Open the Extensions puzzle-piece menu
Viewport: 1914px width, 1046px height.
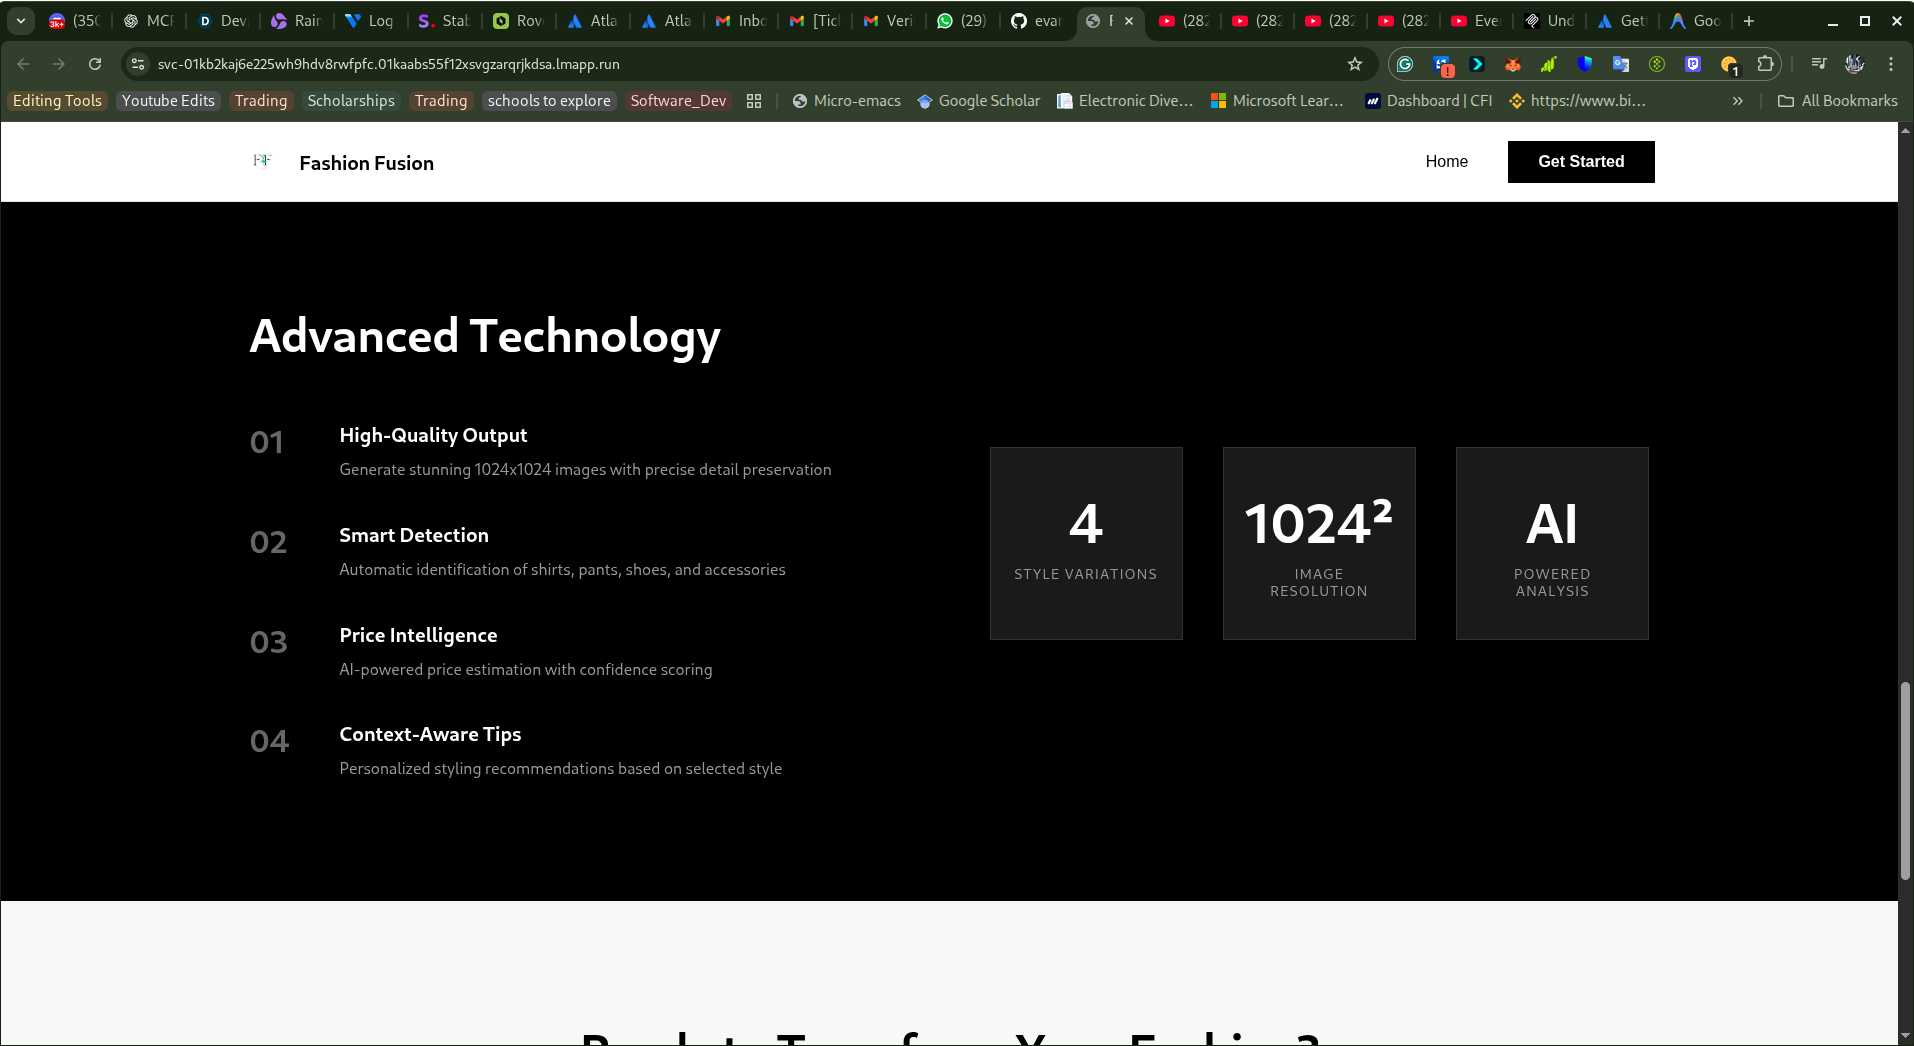pyautogui.click(x=1766, y=64)
